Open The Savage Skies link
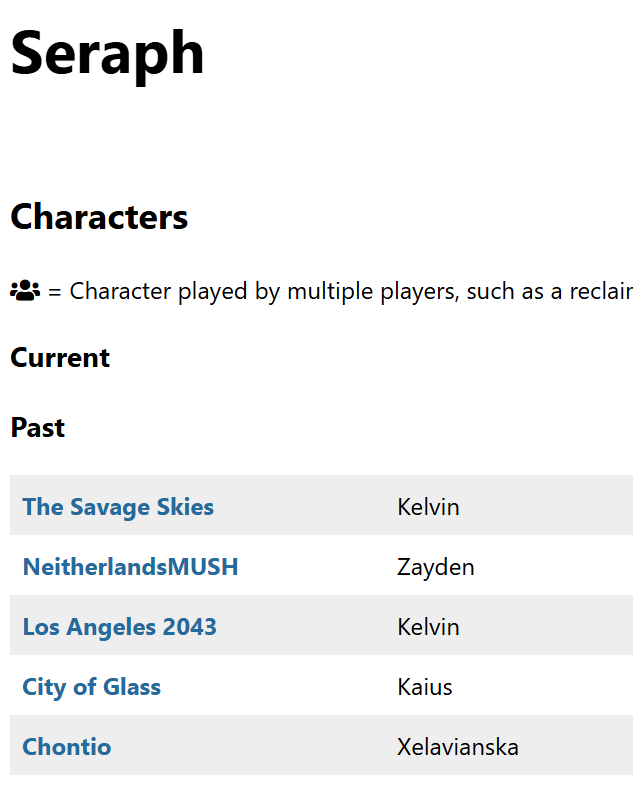Image resolution: width=633 pixels, height=804 pixels. pyautogui.click(x=118, y=507)
